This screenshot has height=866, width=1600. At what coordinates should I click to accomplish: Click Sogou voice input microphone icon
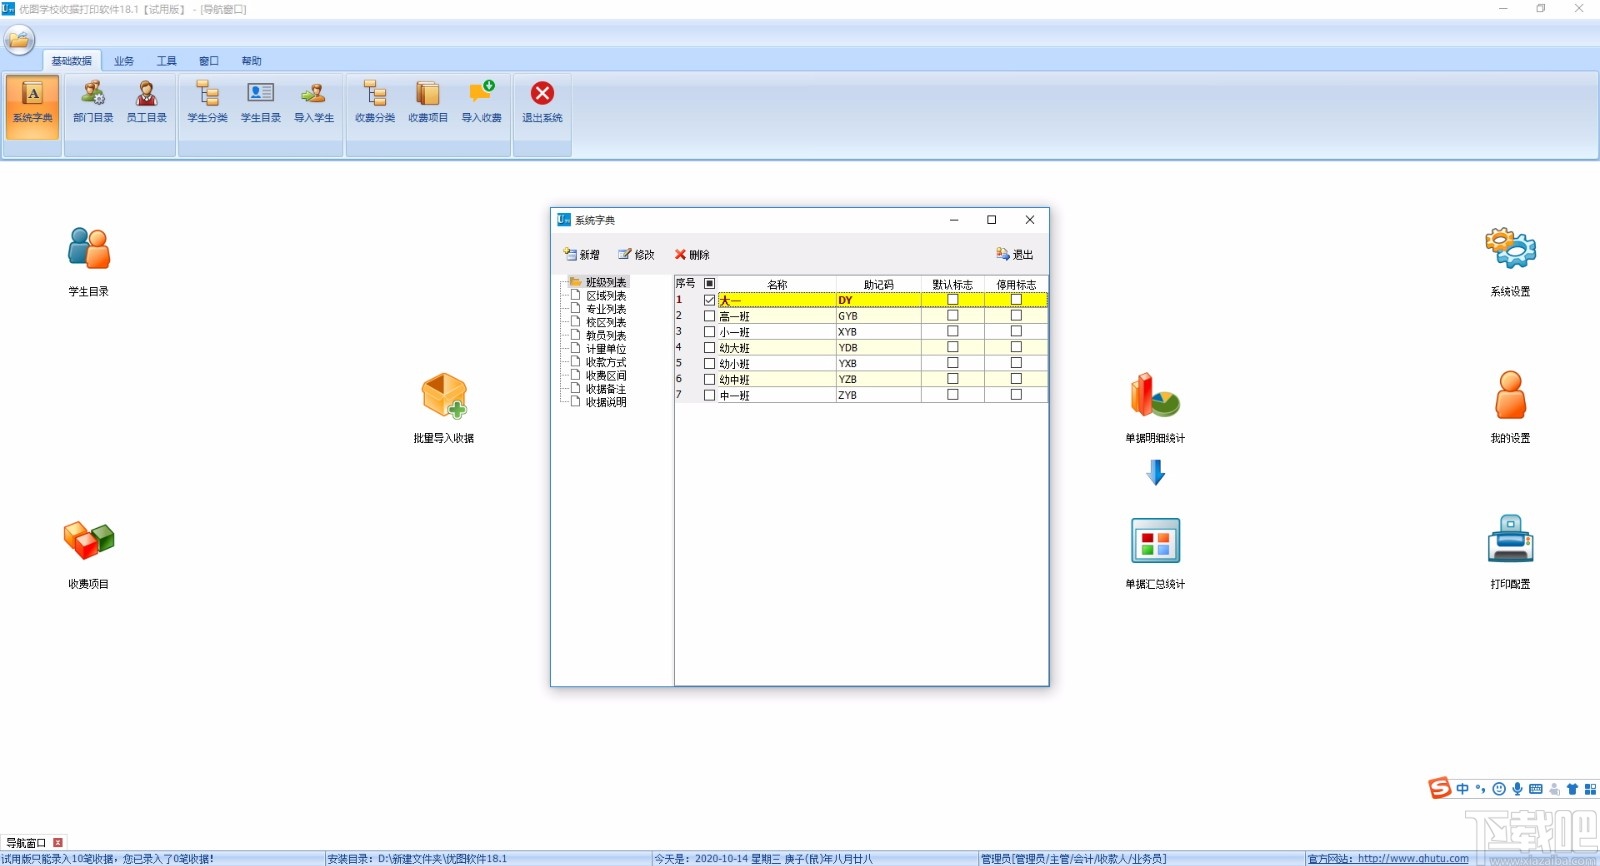coord(1517,789)
